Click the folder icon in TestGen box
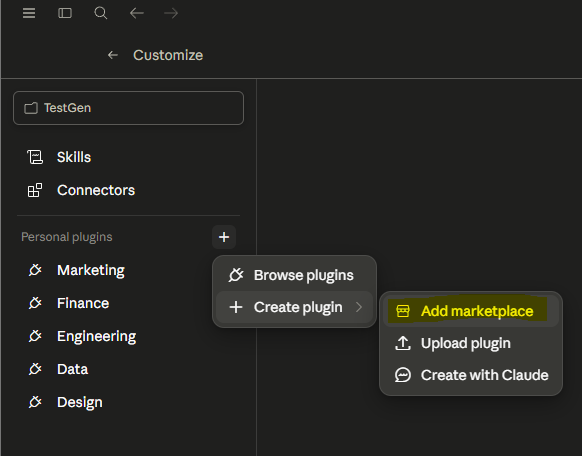Image resolution: width=582 pixels, height=456 pixels. point(31,108)
